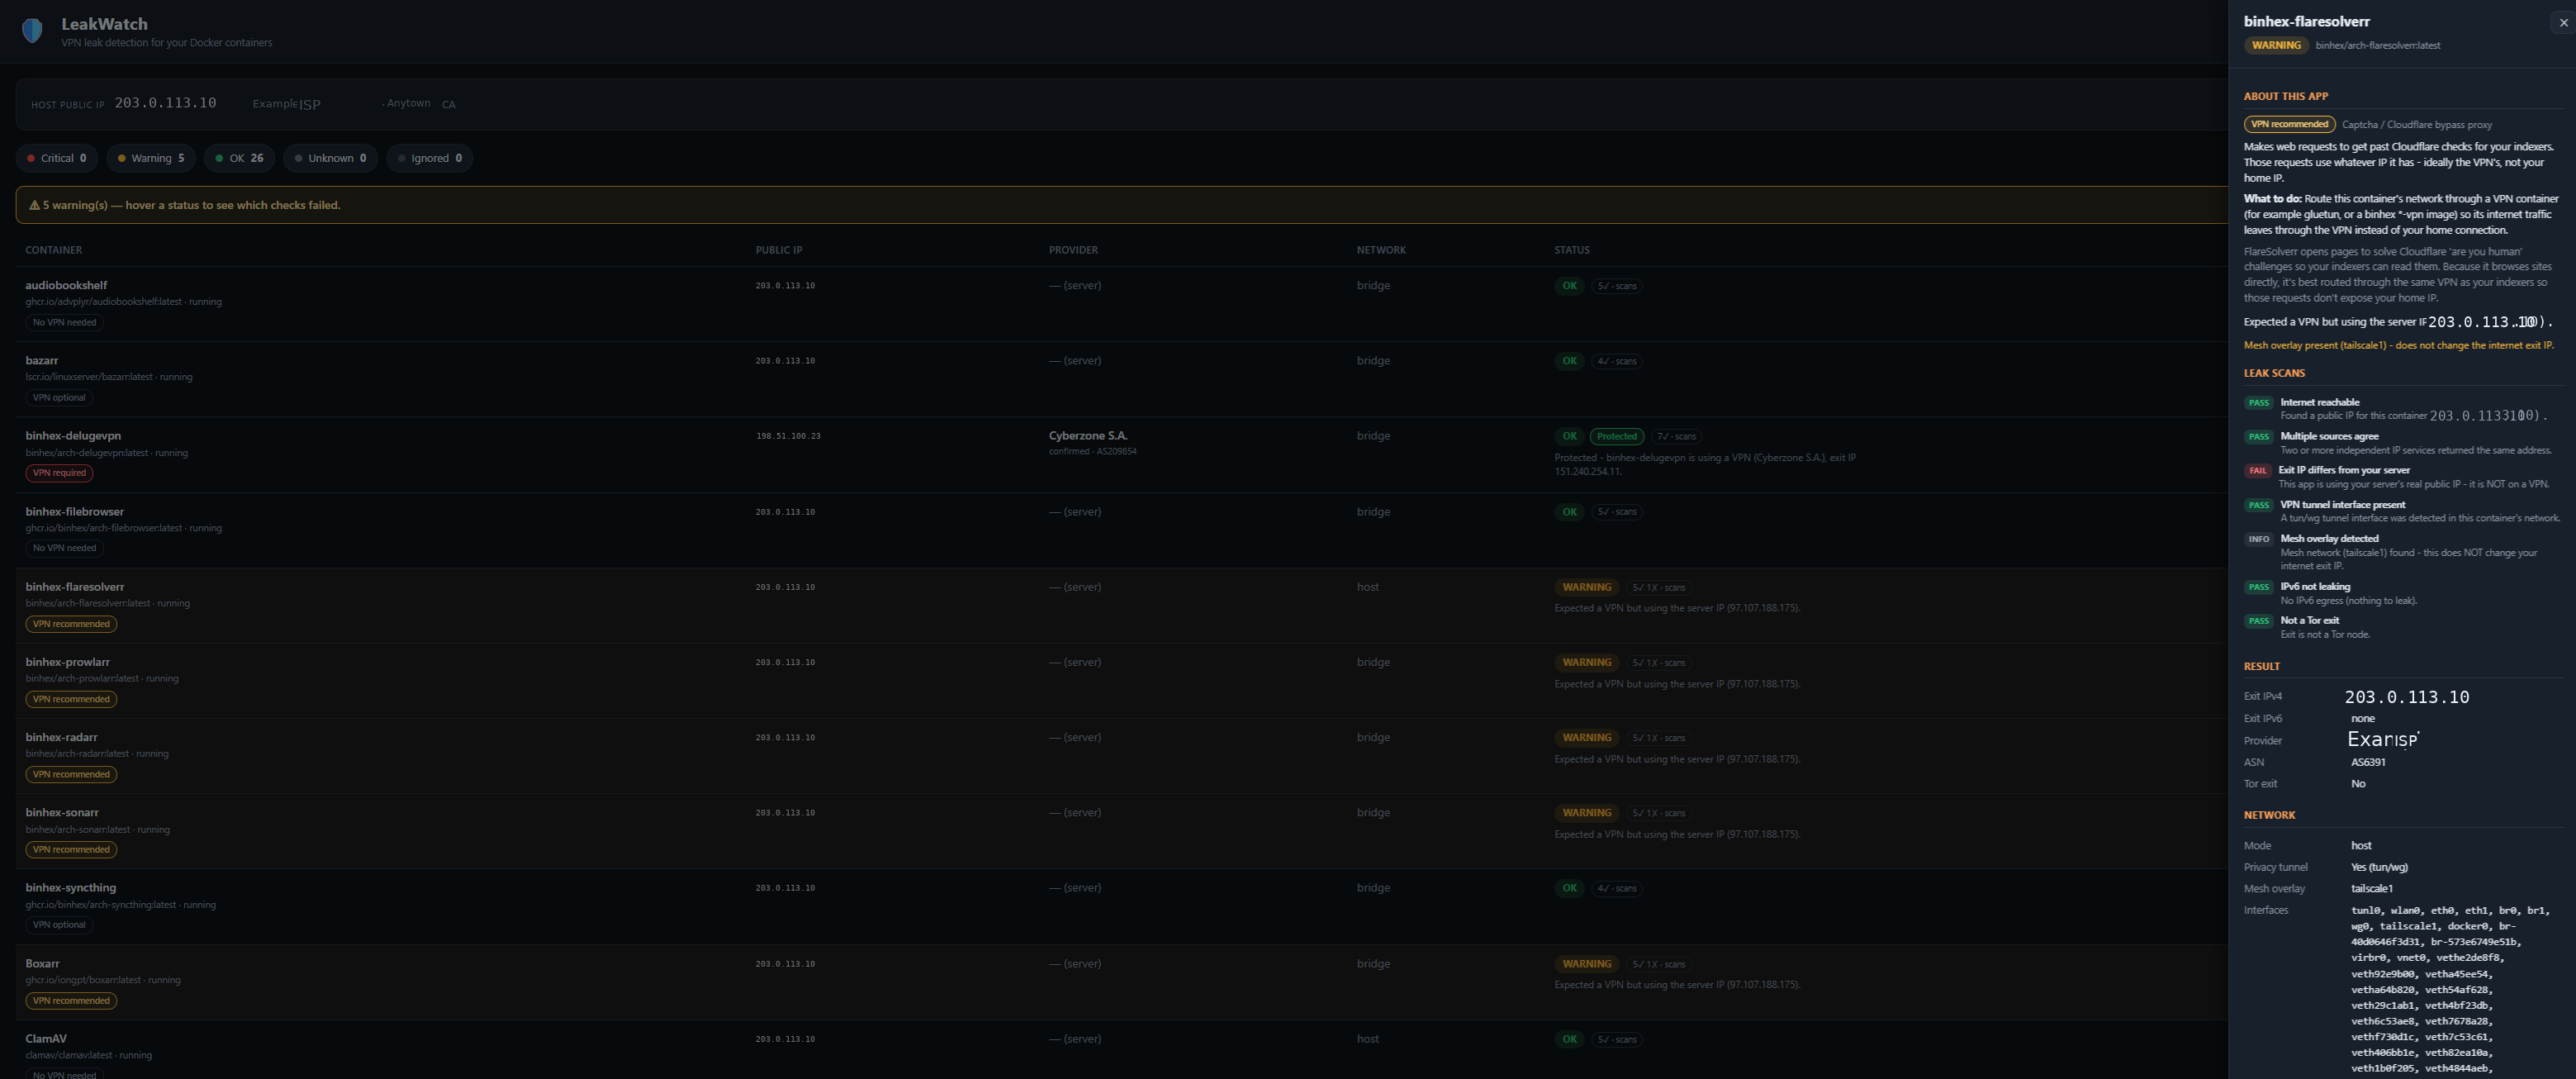Click the AS6391 ASN value
The height and width of the screenshot is (1079, 2576).
click(2368, 762)
